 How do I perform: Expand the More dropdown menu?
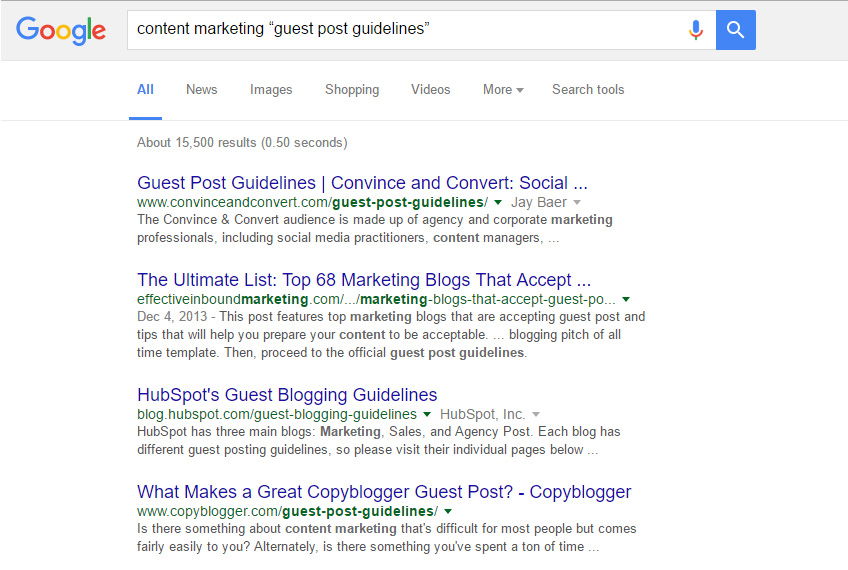point(503,89)
